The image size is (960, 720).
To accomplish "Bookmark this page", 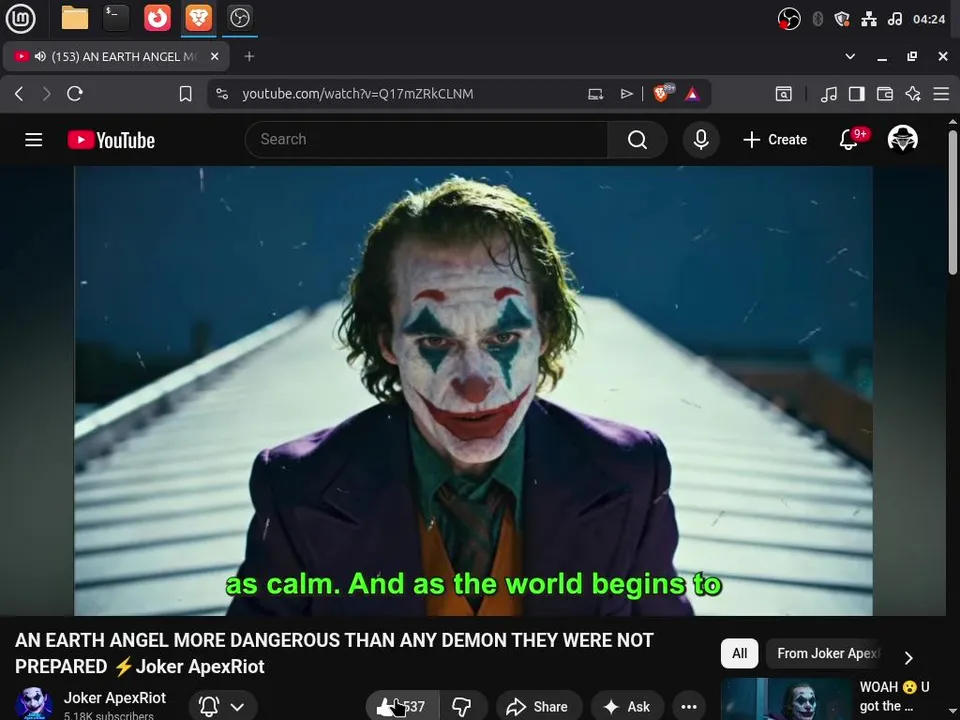I will coord(186,94).
